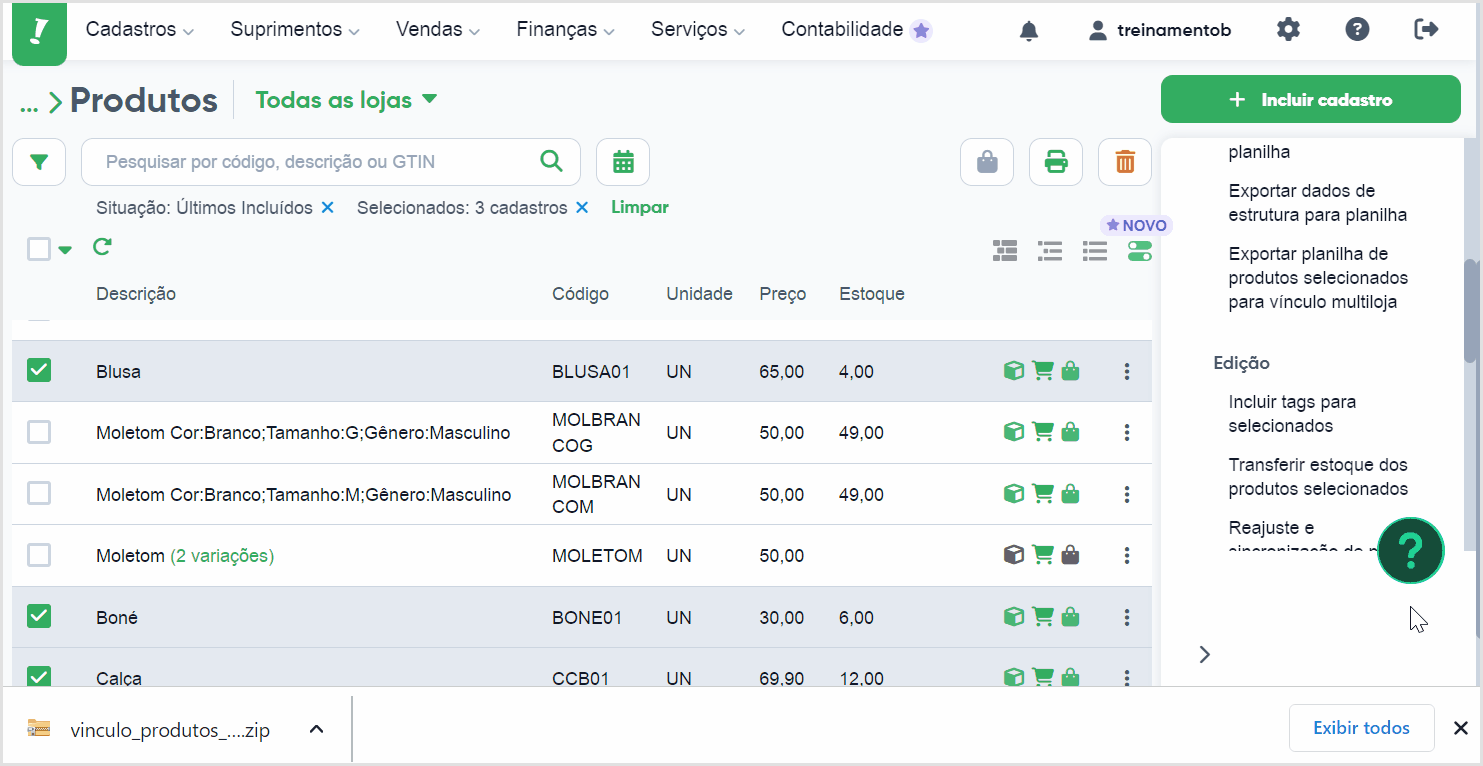Remove the Situação: Últimos Incluídos filter
The image size is (1483, 766).
[327, 208]
